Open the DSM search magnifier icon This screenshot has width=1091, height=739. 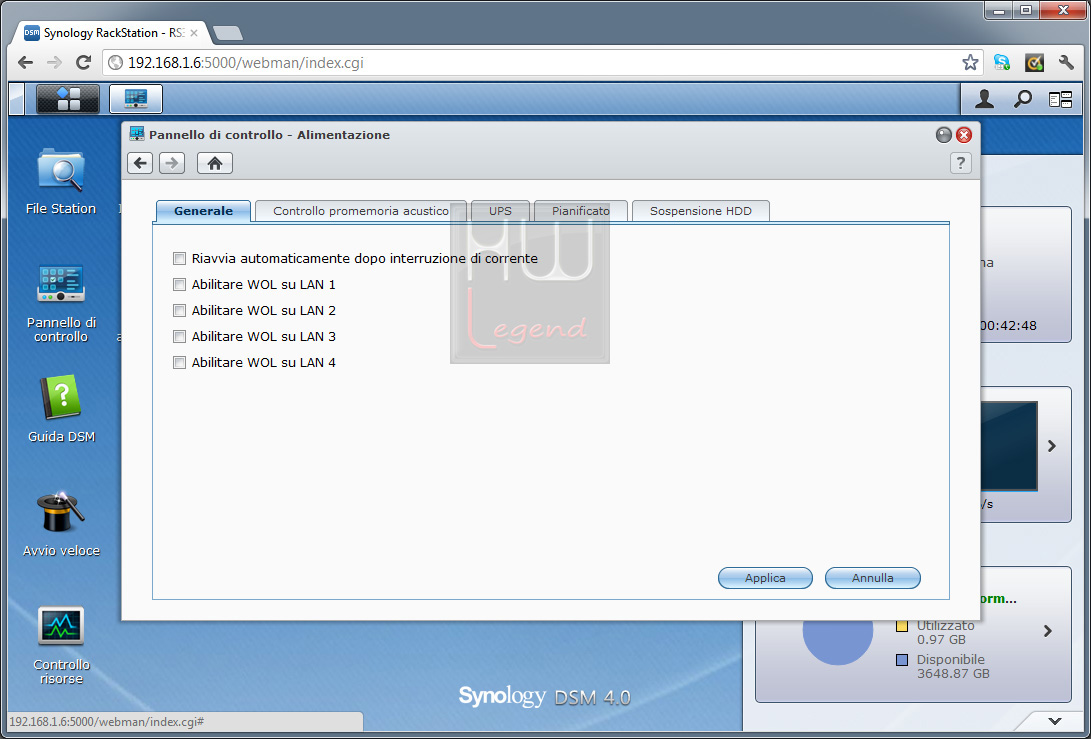pos(1022,100)
